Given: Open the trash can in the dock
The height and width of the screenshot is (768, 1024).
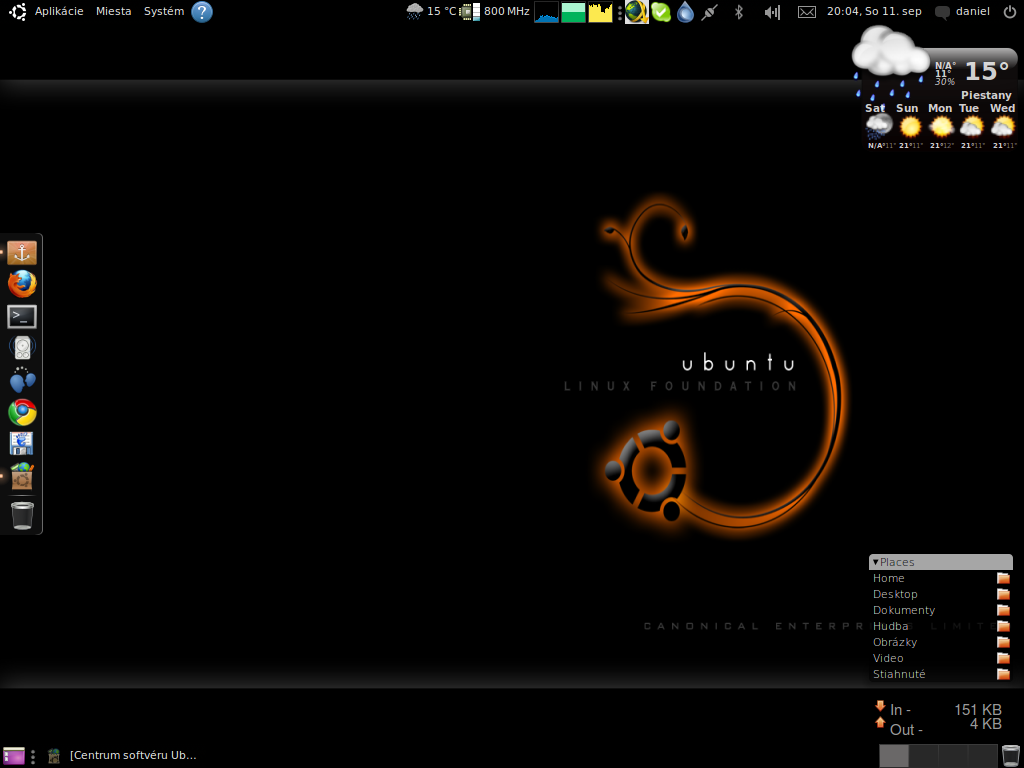Looking at the screenshot, I should pos(22,515).
